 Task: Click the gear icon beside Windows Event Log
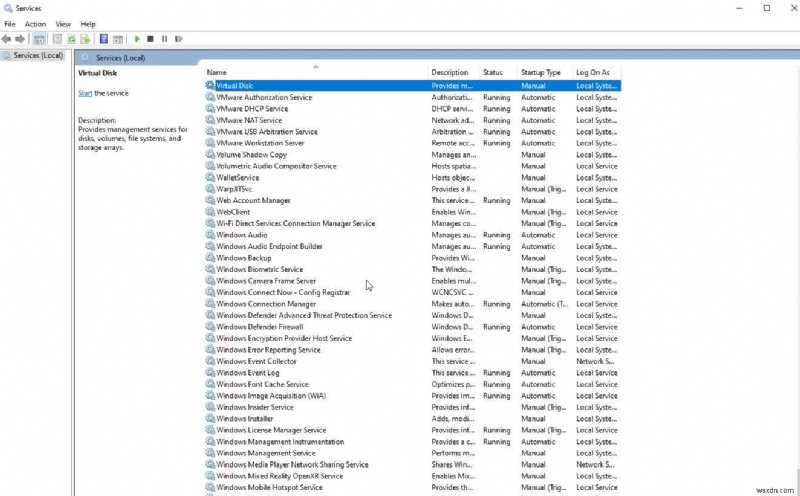click(210, 373)
